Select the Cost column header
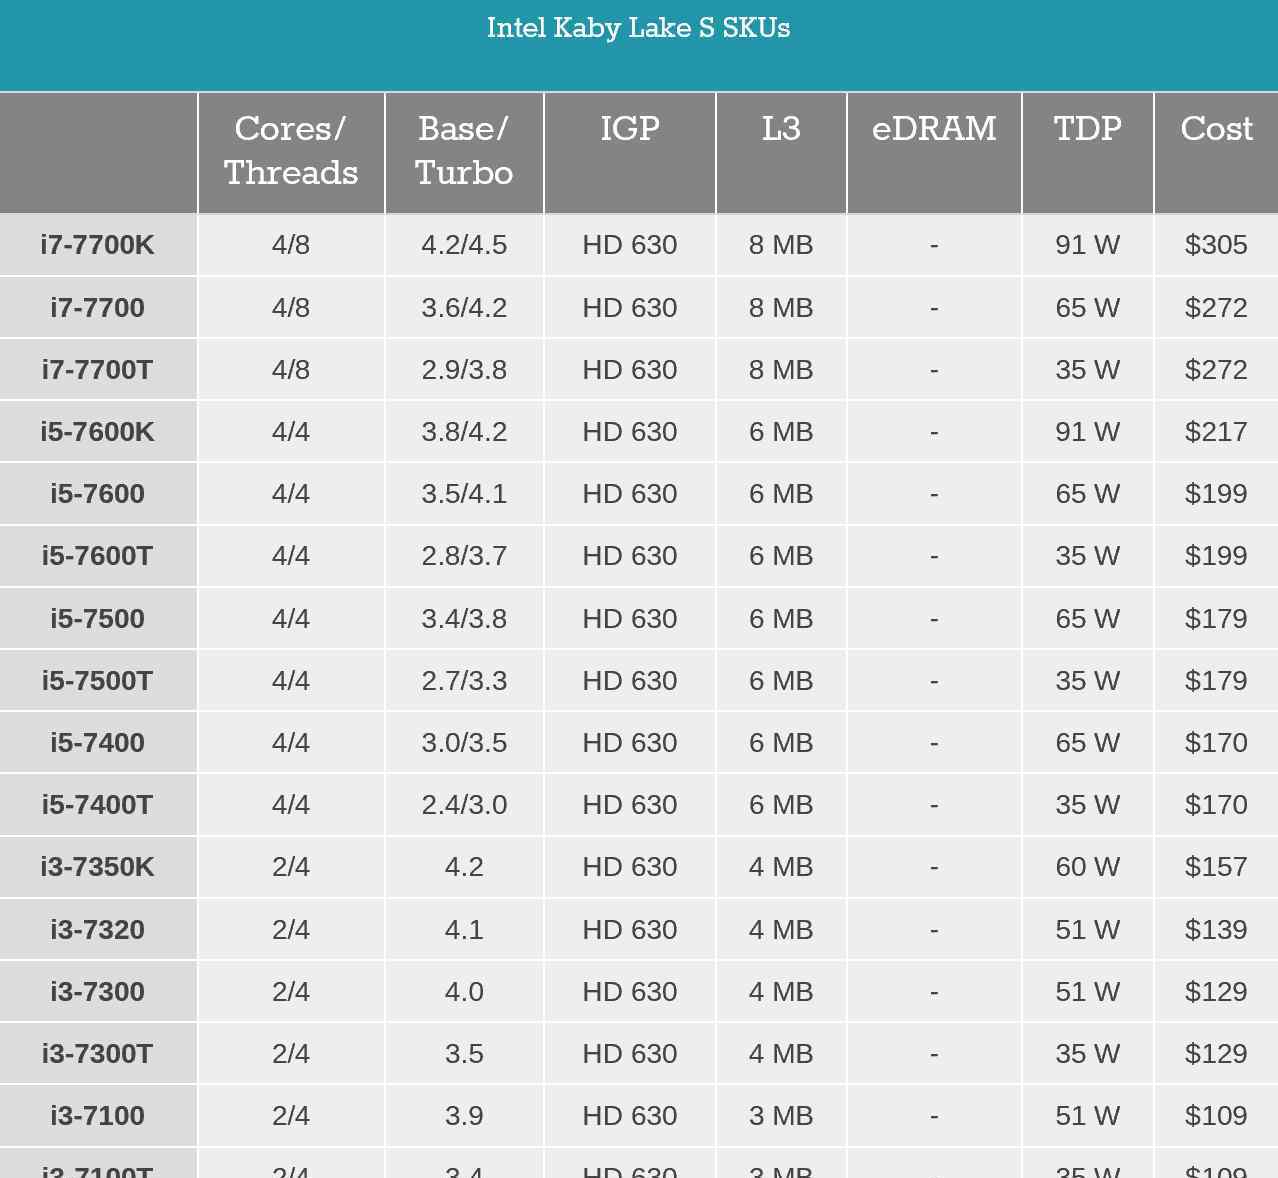Viewport: 1278px width, 1178px height. (1216, 152)
